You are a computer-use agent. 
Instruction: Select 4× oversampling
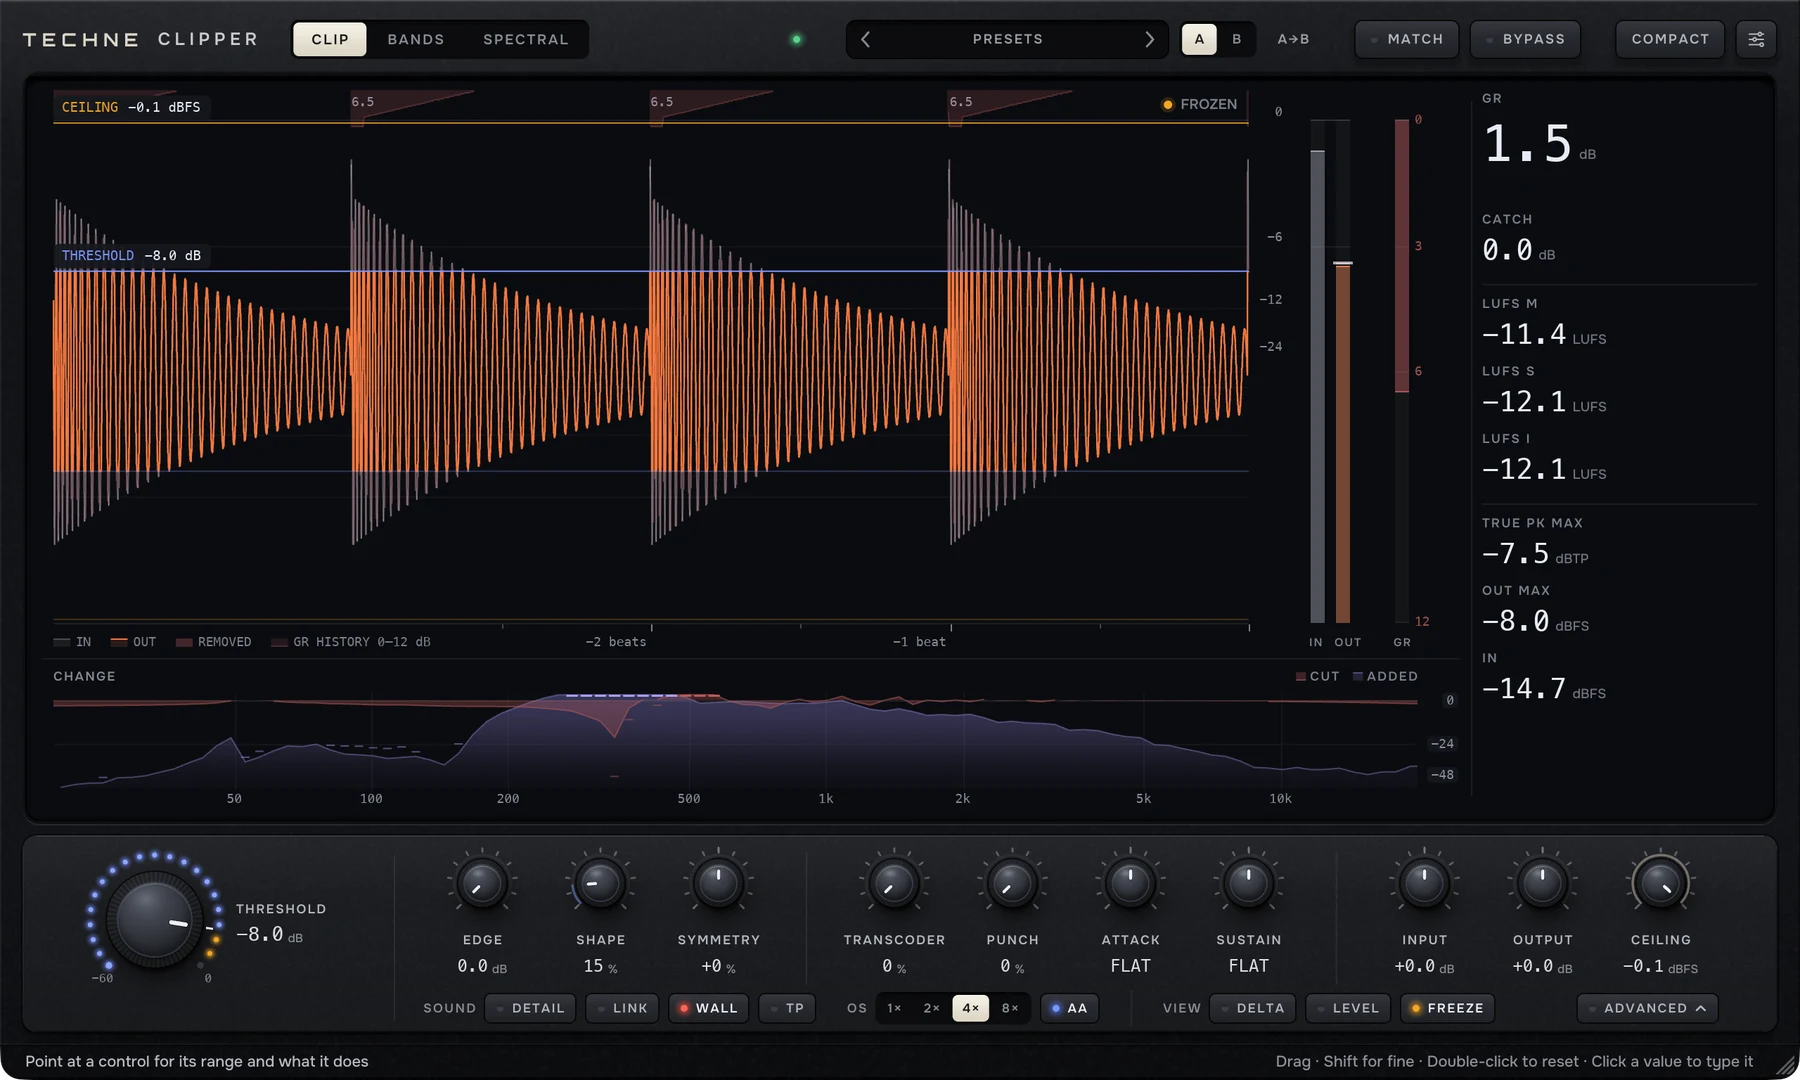click(970, 1008)
